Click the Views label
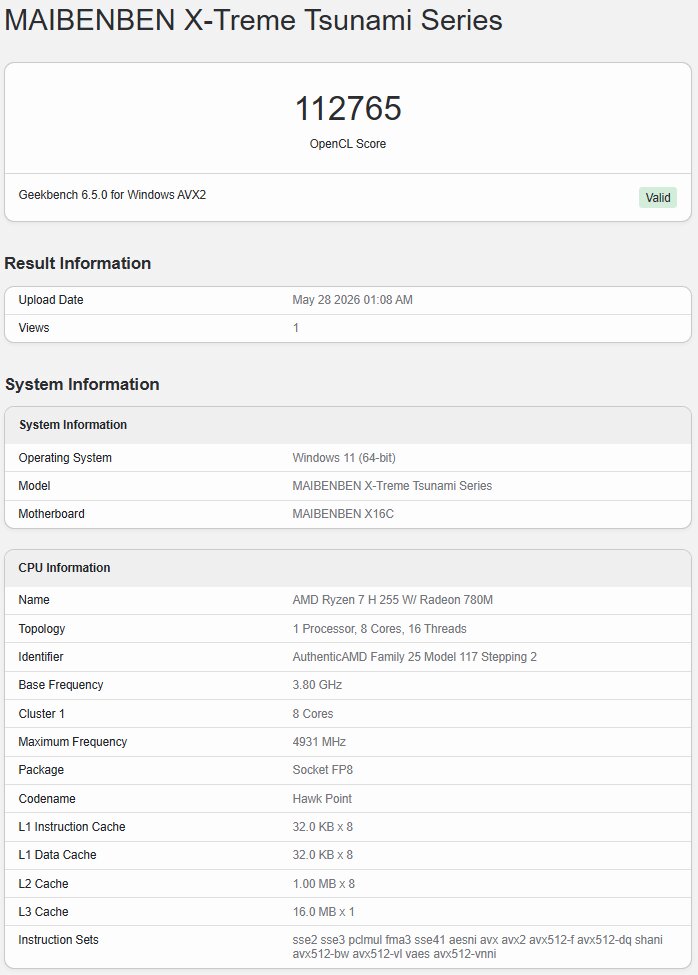 [34, 328]
